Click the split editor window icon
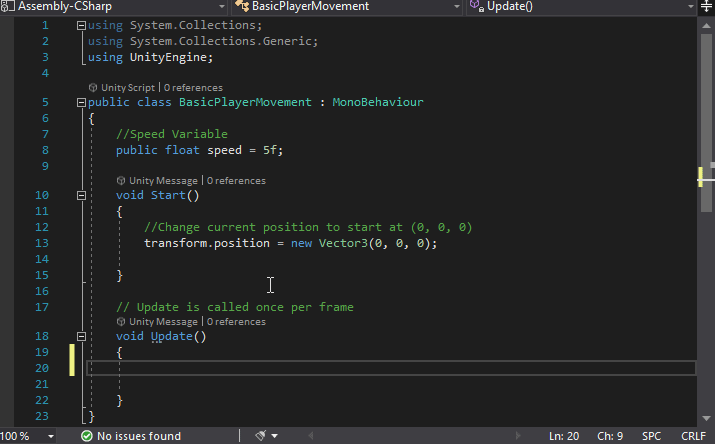715x444 pixels. 706,6
